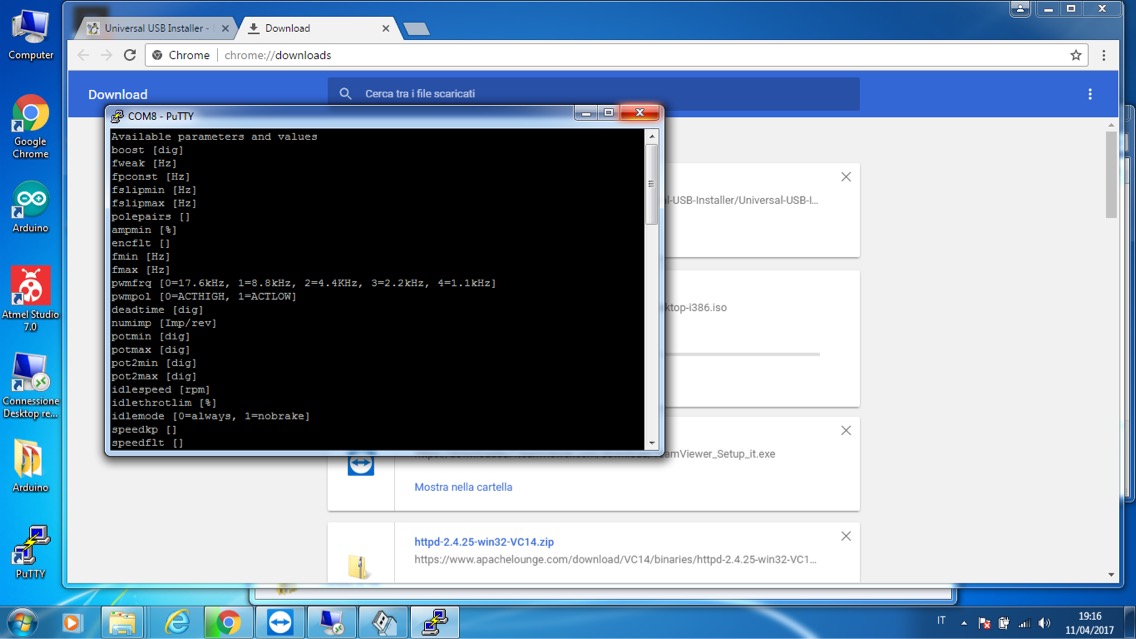
Task: Click the TeamViewer taskbar icon
Action: pos(280,622)
